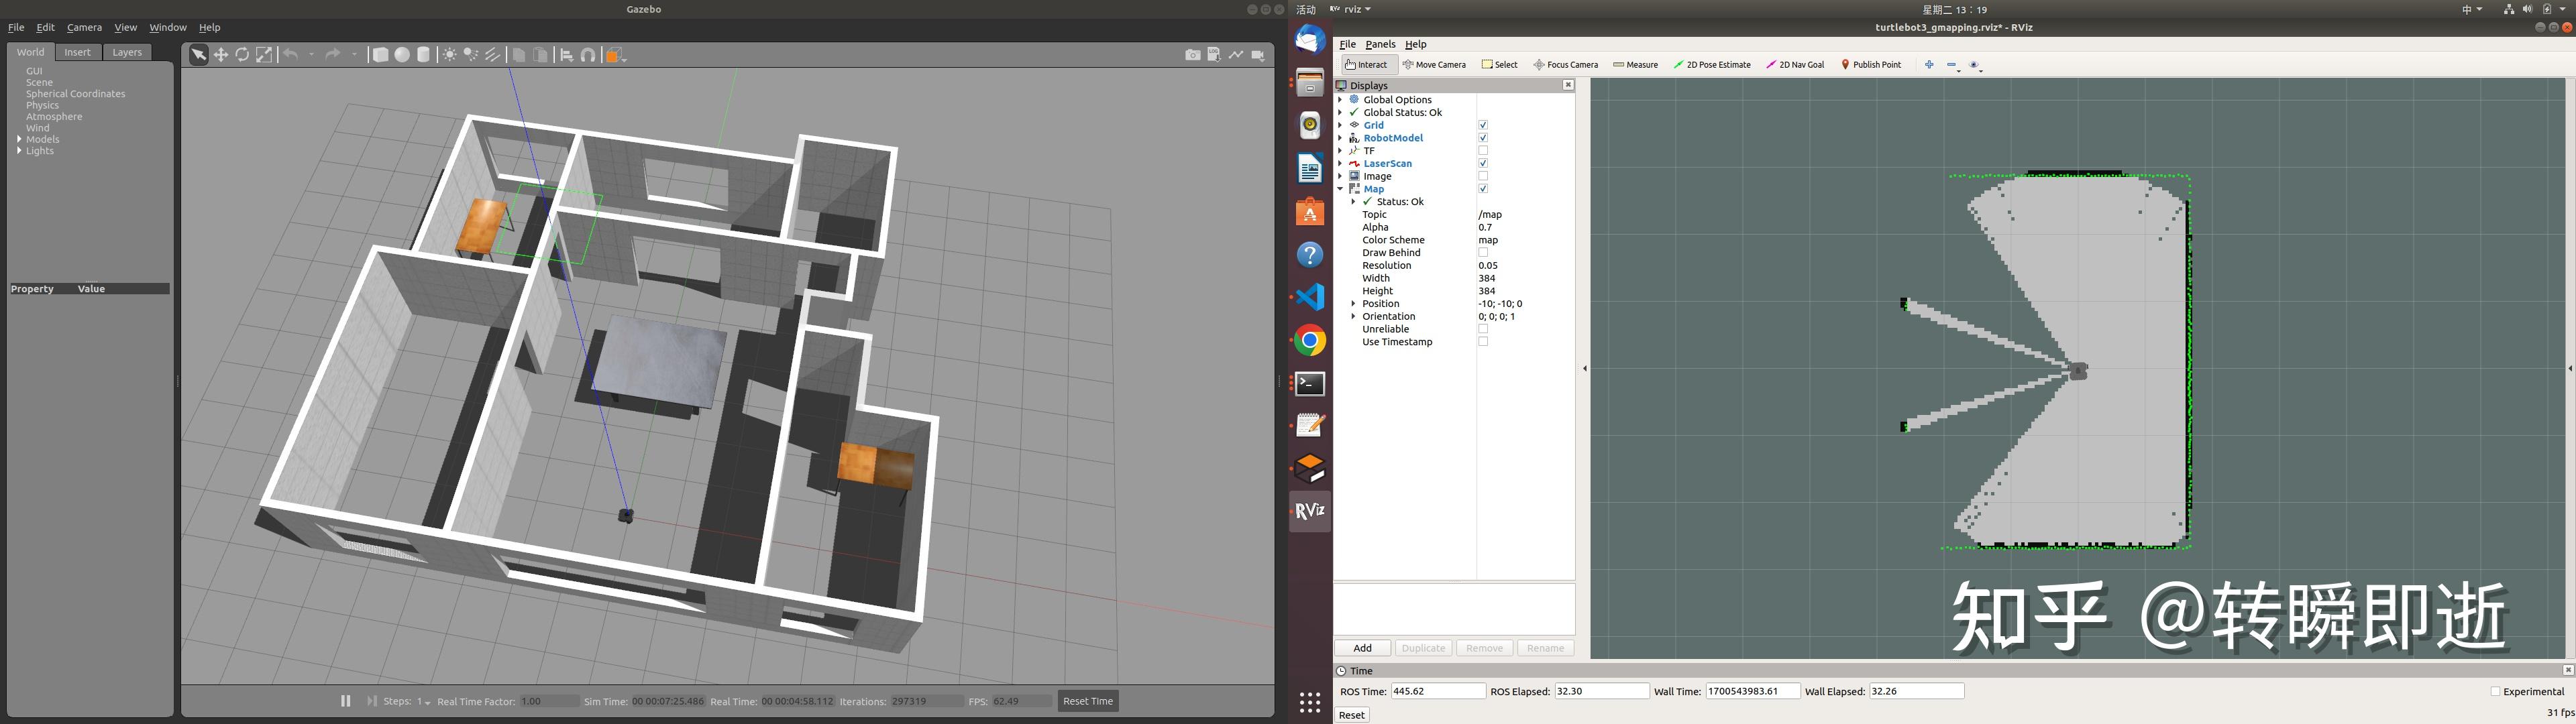Viewport: 2576px width, 724px height.
Task: Open the plot tool in Gazebo toolbar
Action: (x=1236, y=55)
